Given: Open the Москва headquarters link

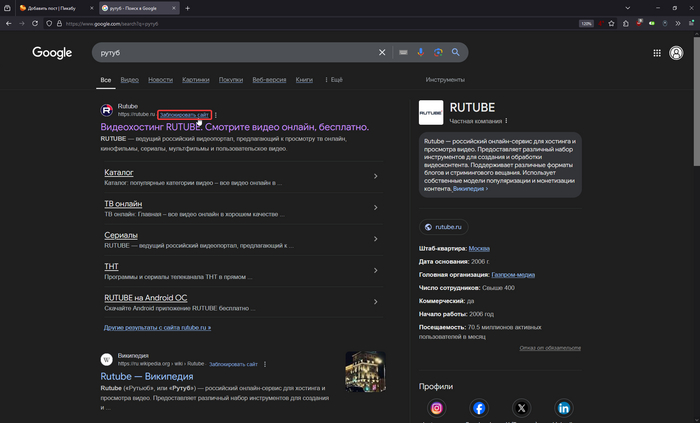Looking at the screenshot, I should [479, 249].
